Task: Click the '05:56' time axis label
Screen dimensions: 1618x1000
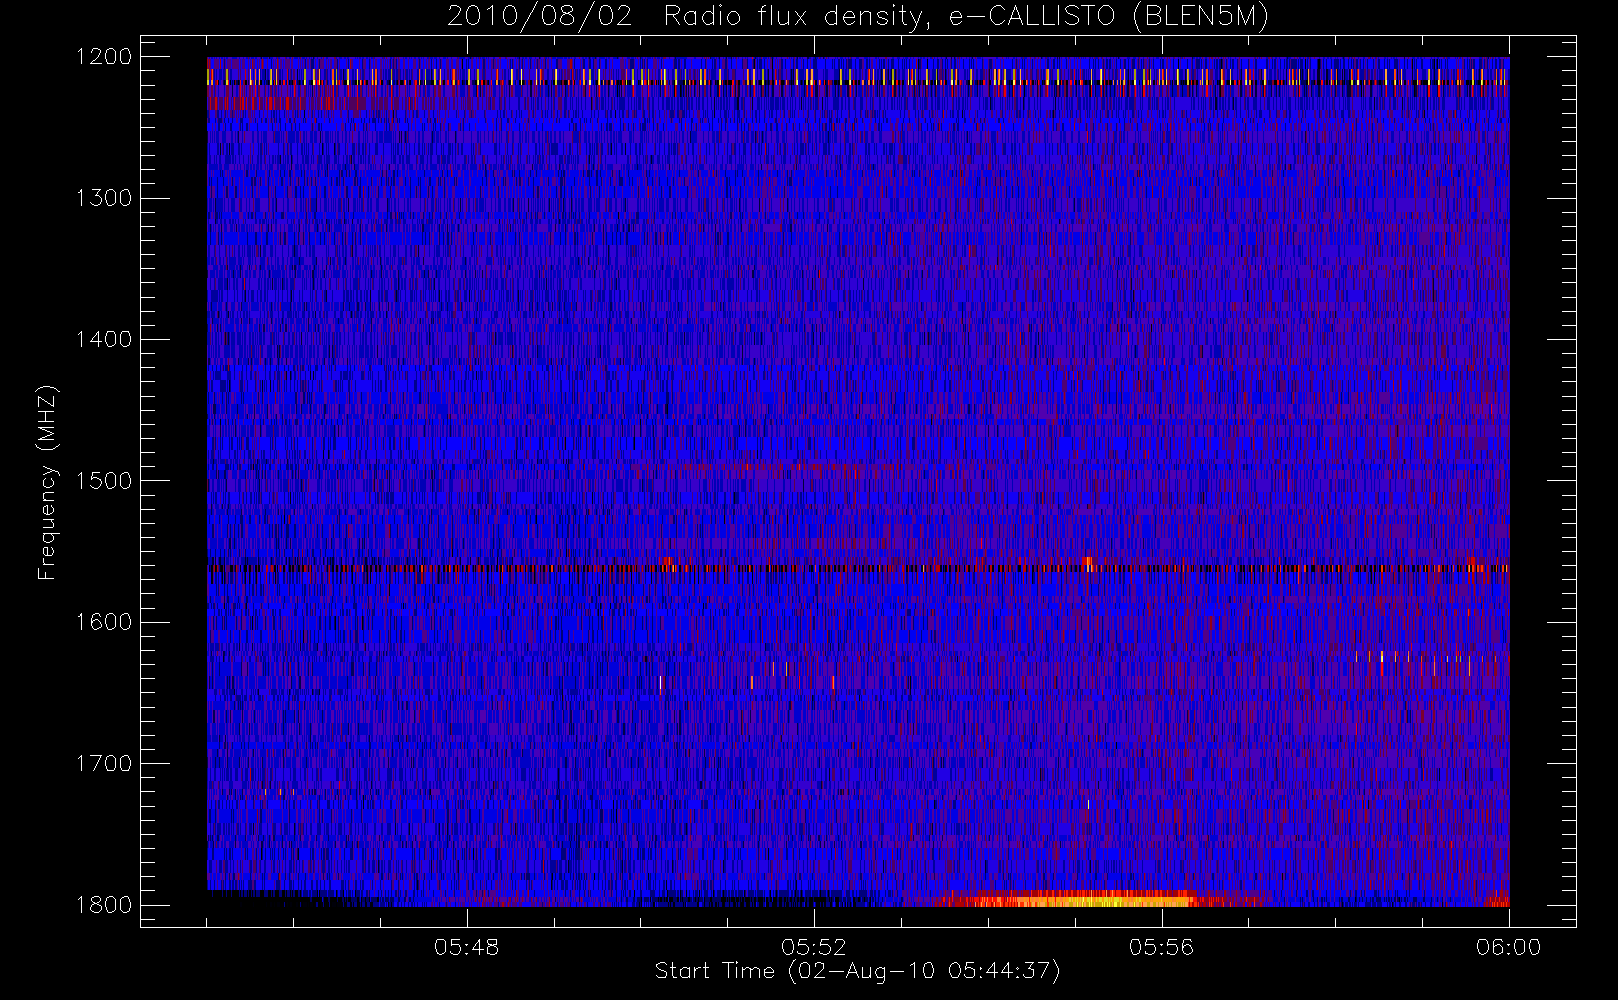Action: [1161, 947]
